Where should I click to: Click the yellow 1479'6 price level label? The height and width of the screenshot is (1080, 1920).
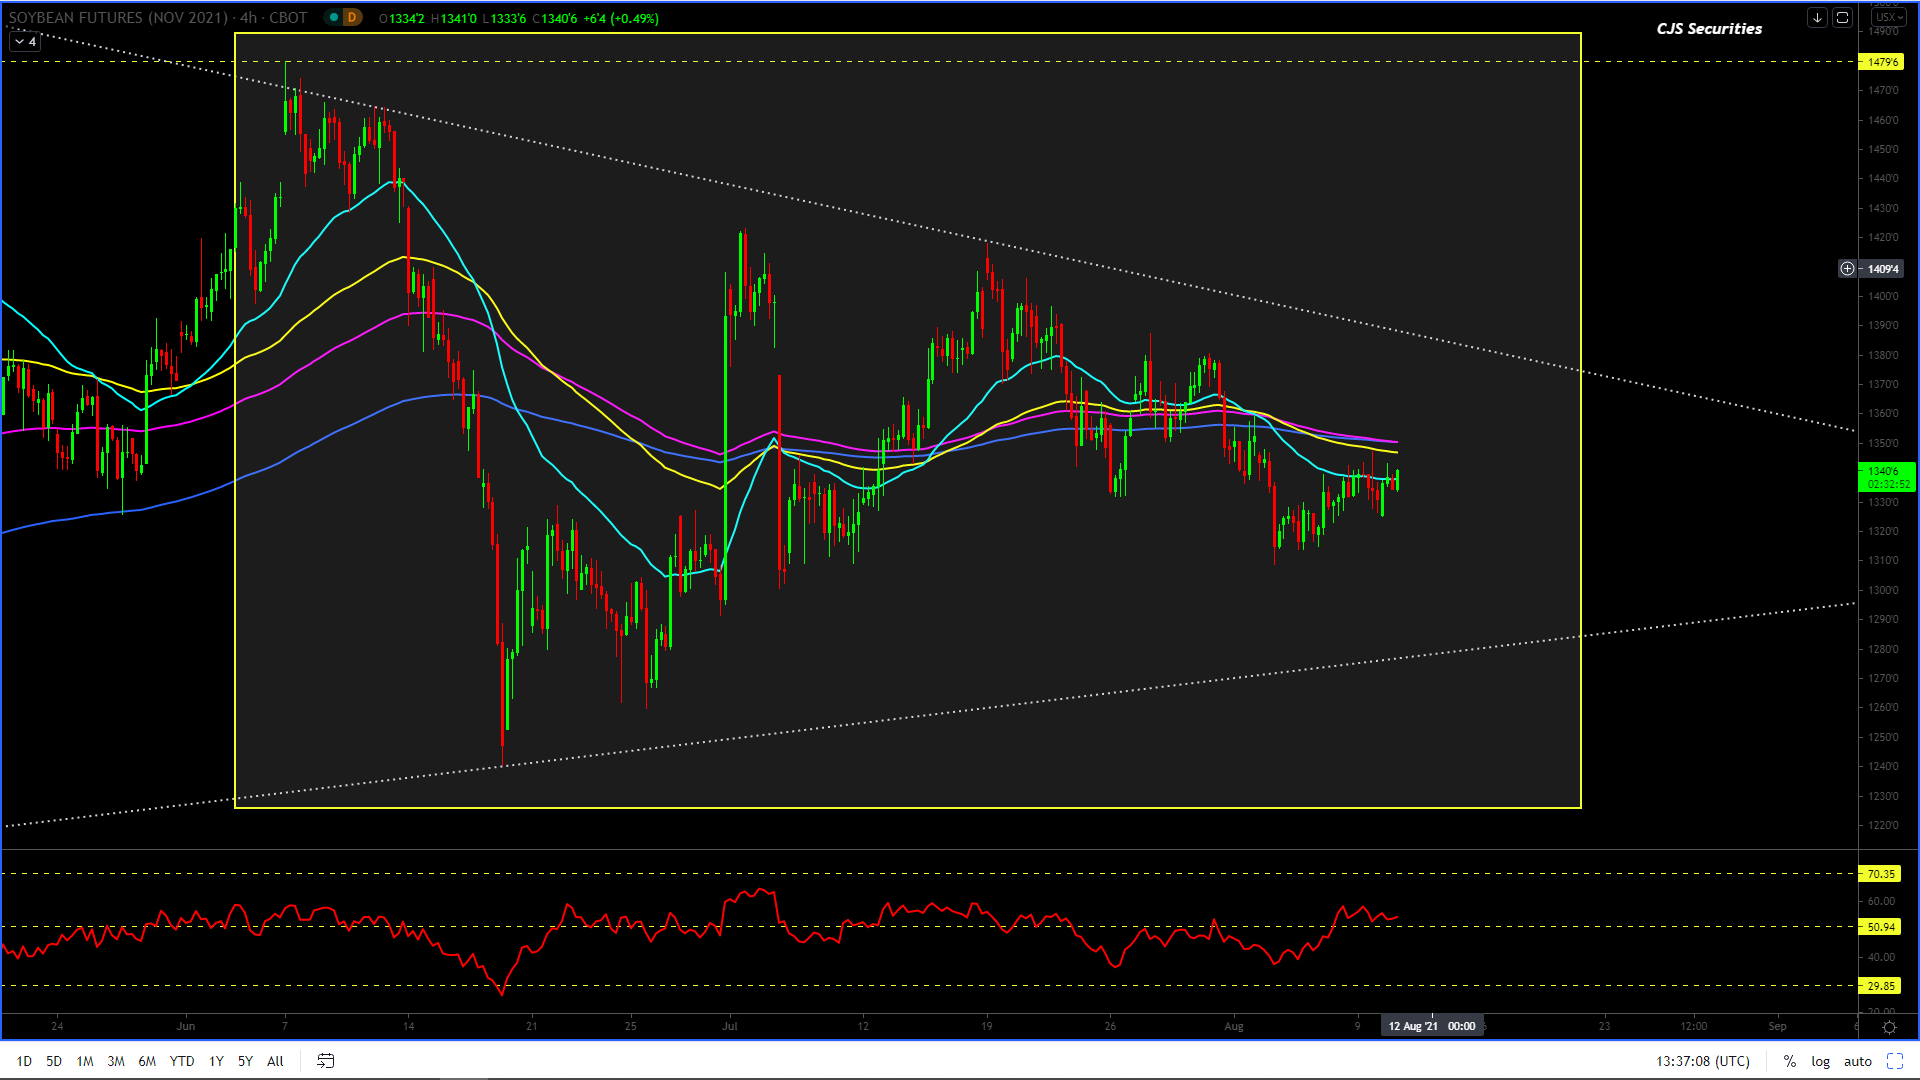[1882, 62]
